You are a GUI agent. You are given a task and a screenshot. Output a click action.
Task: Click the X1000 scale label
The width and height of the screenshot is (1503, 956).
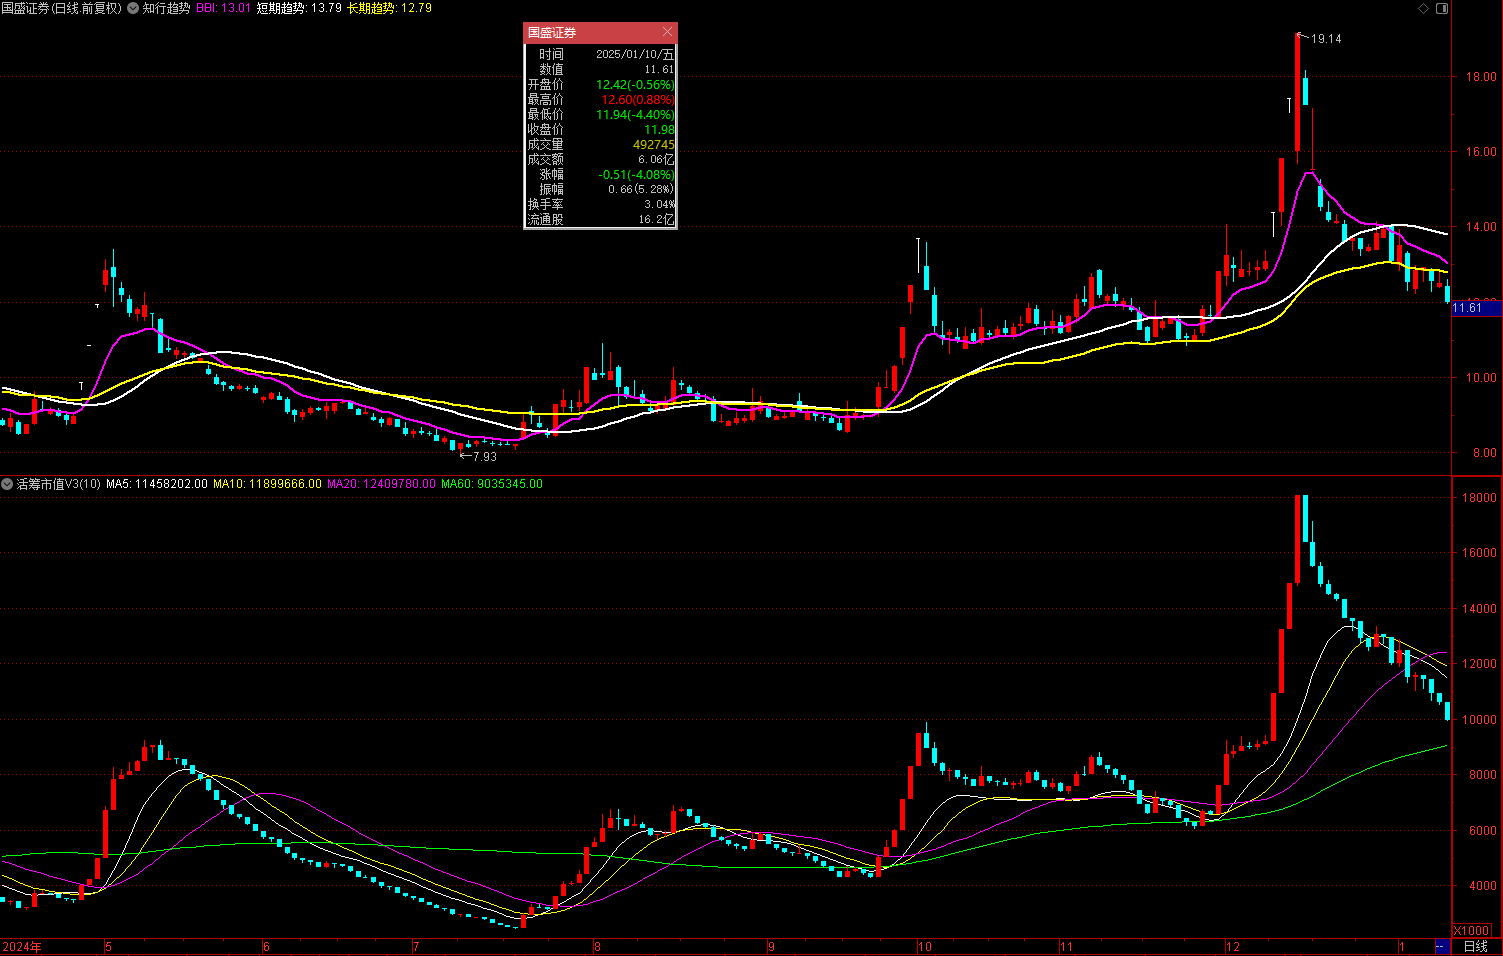click(1471, 931)
